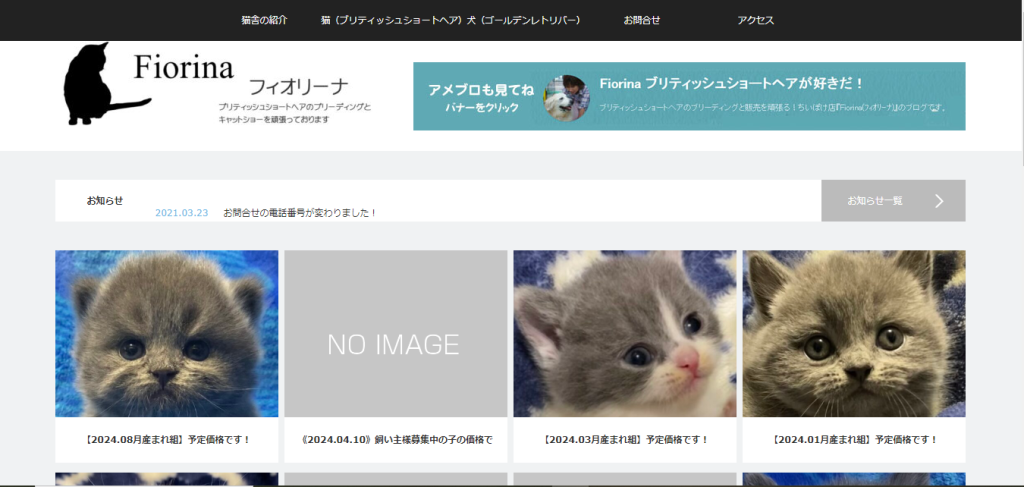Open the 【2024.03月産まれ組】予定価格です post title
Screen dimensions: 1024x487
[625, 439]
